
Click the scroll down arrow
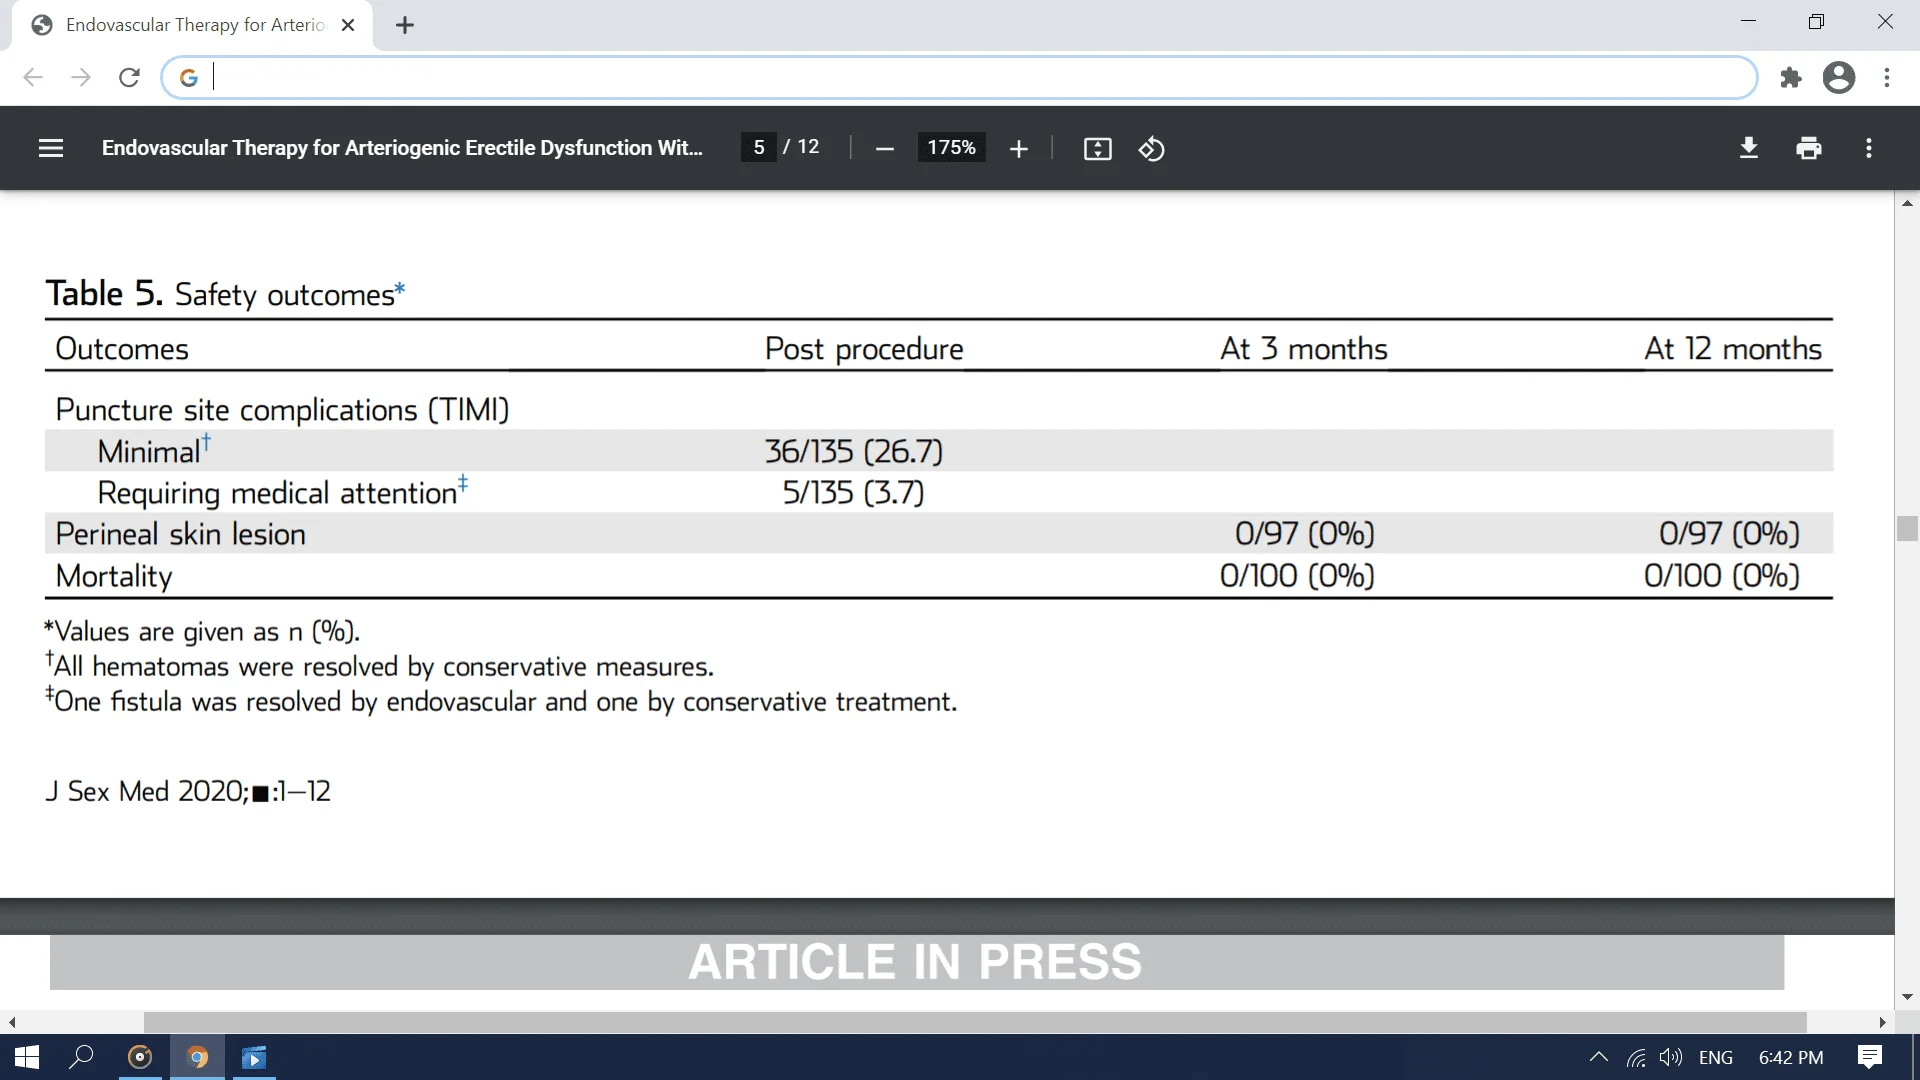click(1907, 997)
